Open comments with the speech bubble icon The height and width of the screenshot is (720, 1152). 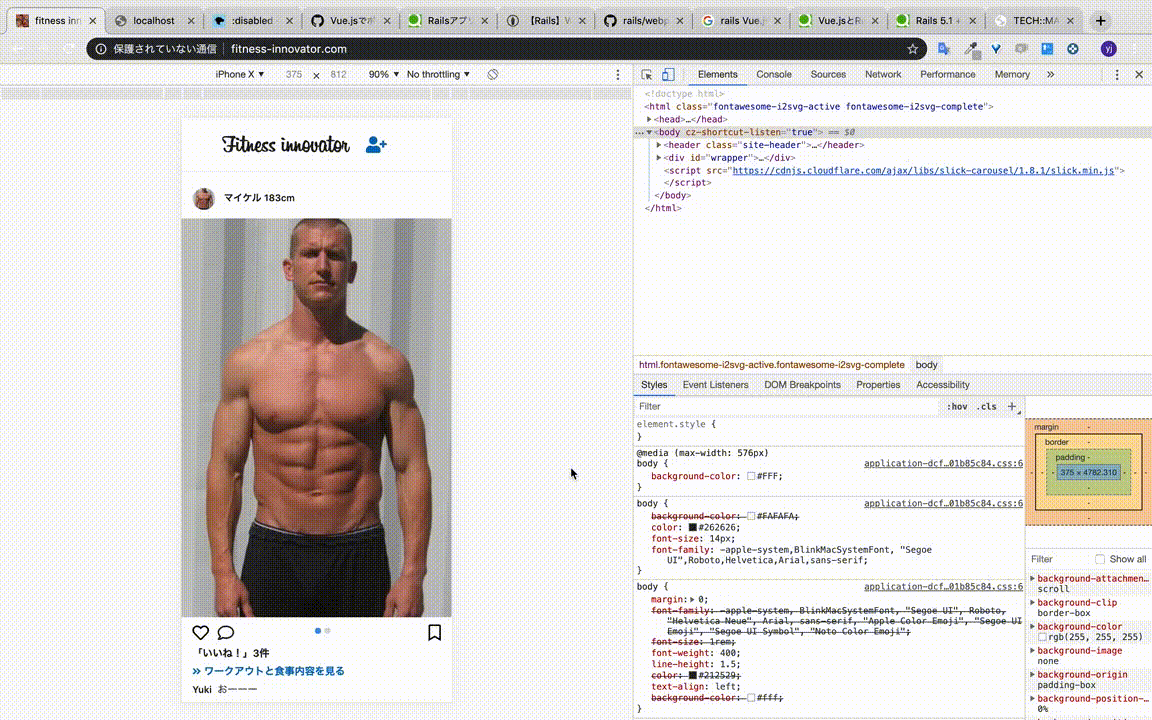[226, 633]
